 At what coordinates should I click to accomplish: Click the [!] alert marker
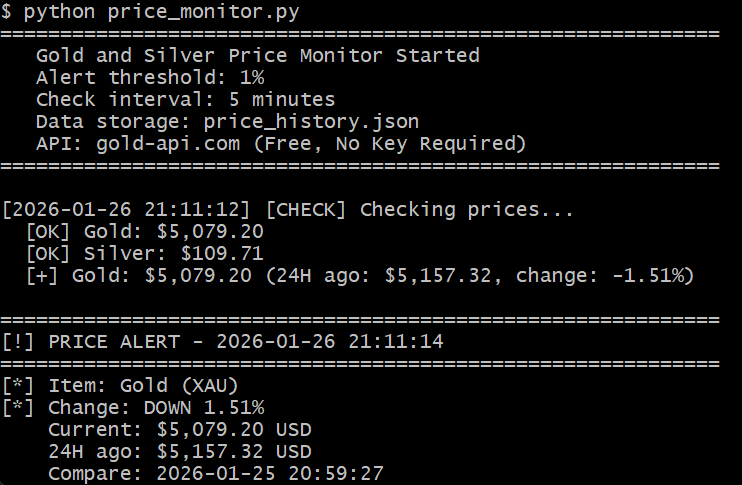[x=19, y=342]
